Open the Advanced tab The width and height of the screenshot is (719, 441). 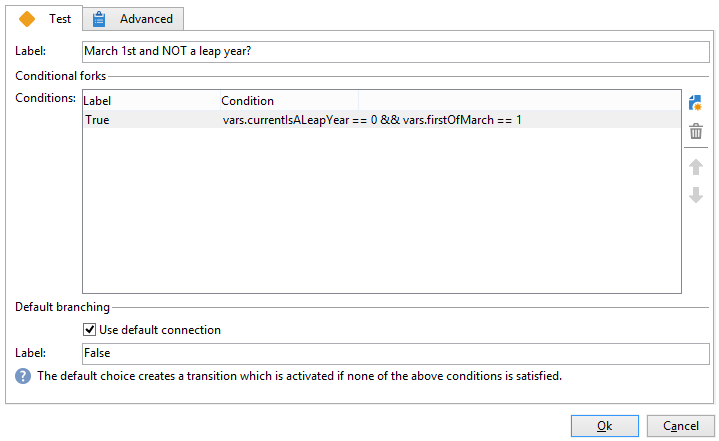[x=133, y=19]
